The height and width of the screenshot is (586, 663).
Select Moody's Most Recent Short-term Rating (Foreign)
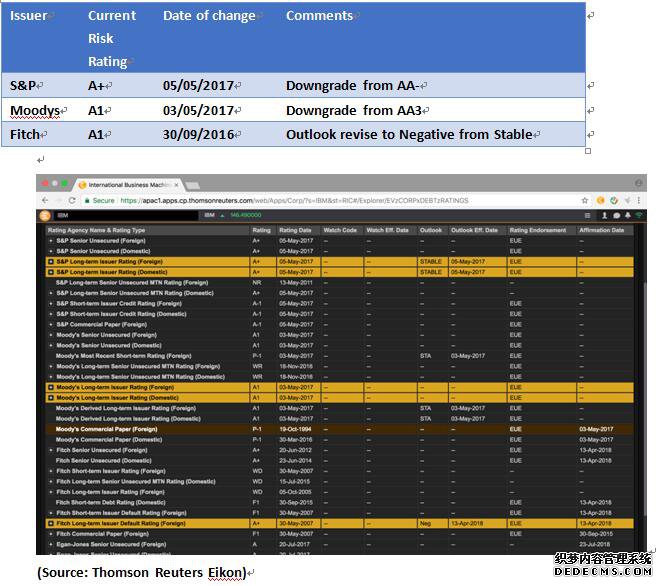(x=340, y=356)
